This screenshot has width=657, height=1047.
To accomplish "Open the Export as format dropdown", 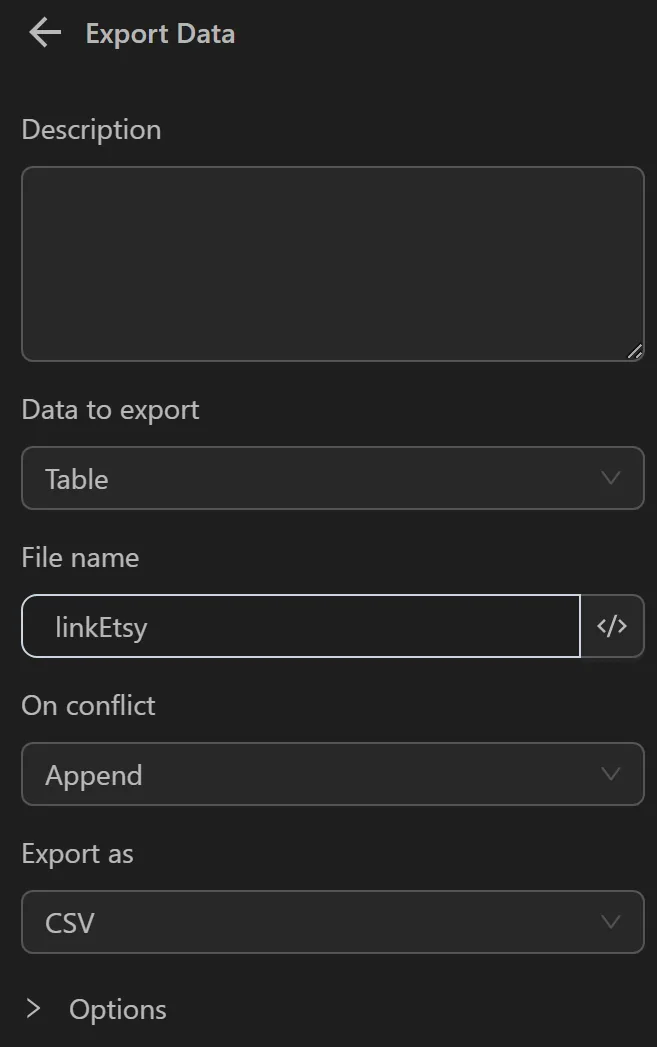I will tap(333, 922).
